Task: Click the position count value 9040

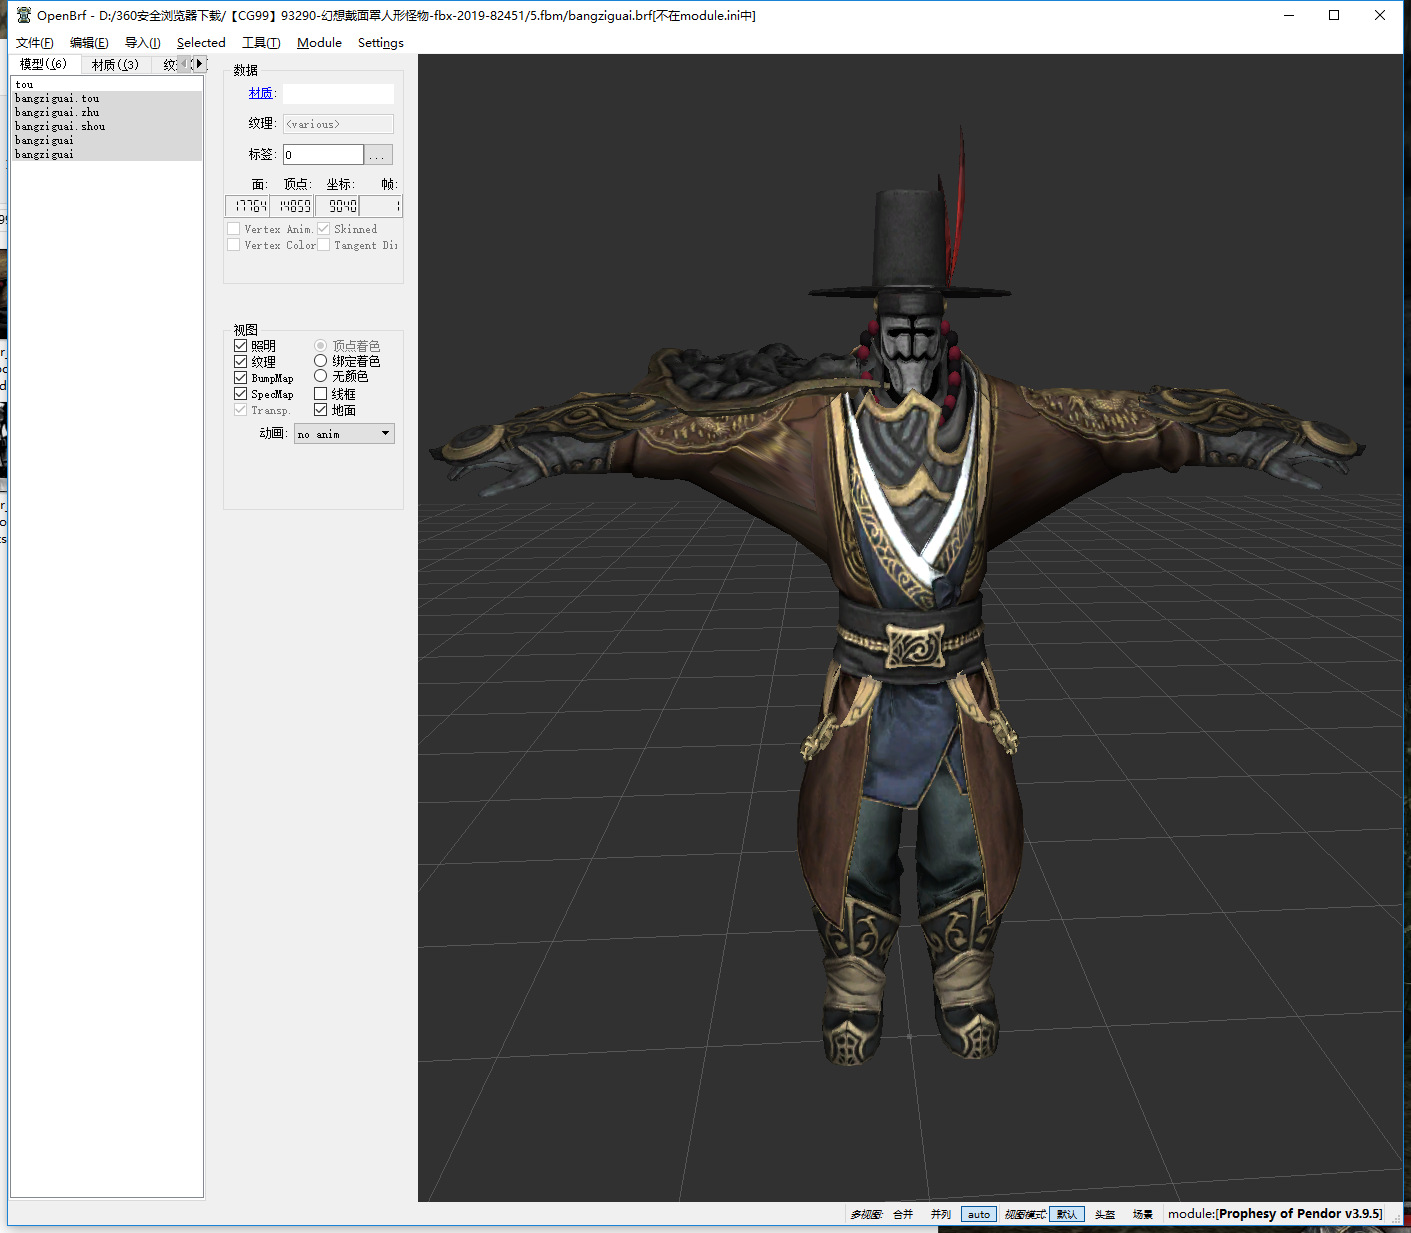Action: tap(338, 206)
